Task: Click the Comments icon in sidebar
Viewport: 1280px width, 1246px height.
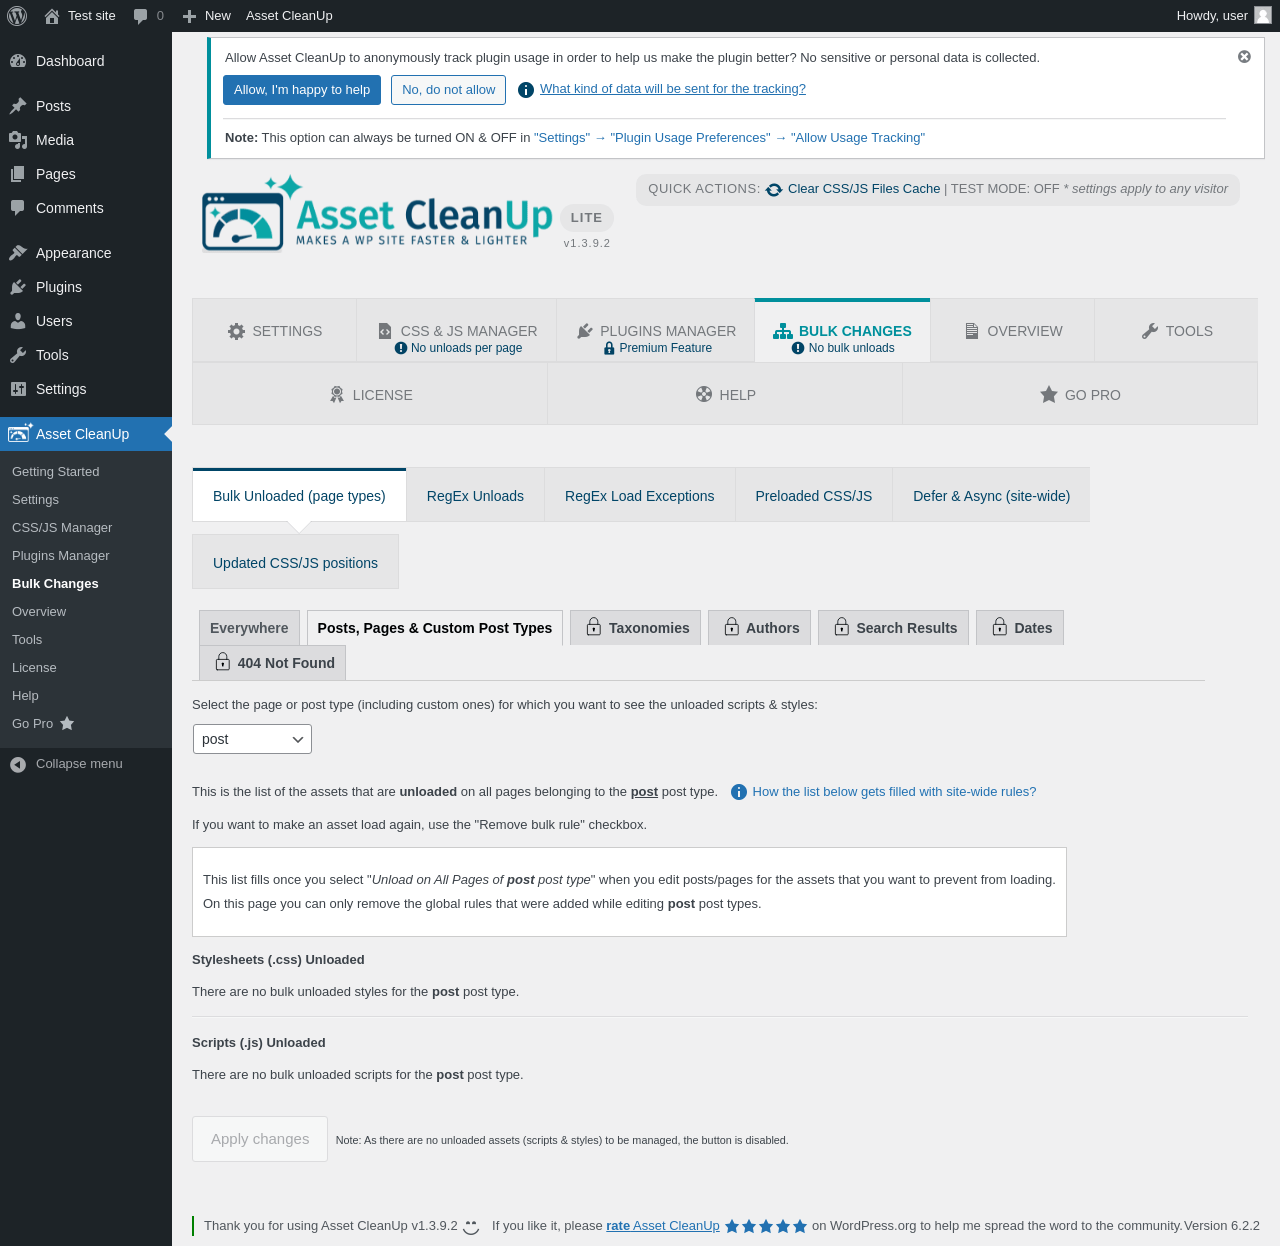Action: point(18,208)
